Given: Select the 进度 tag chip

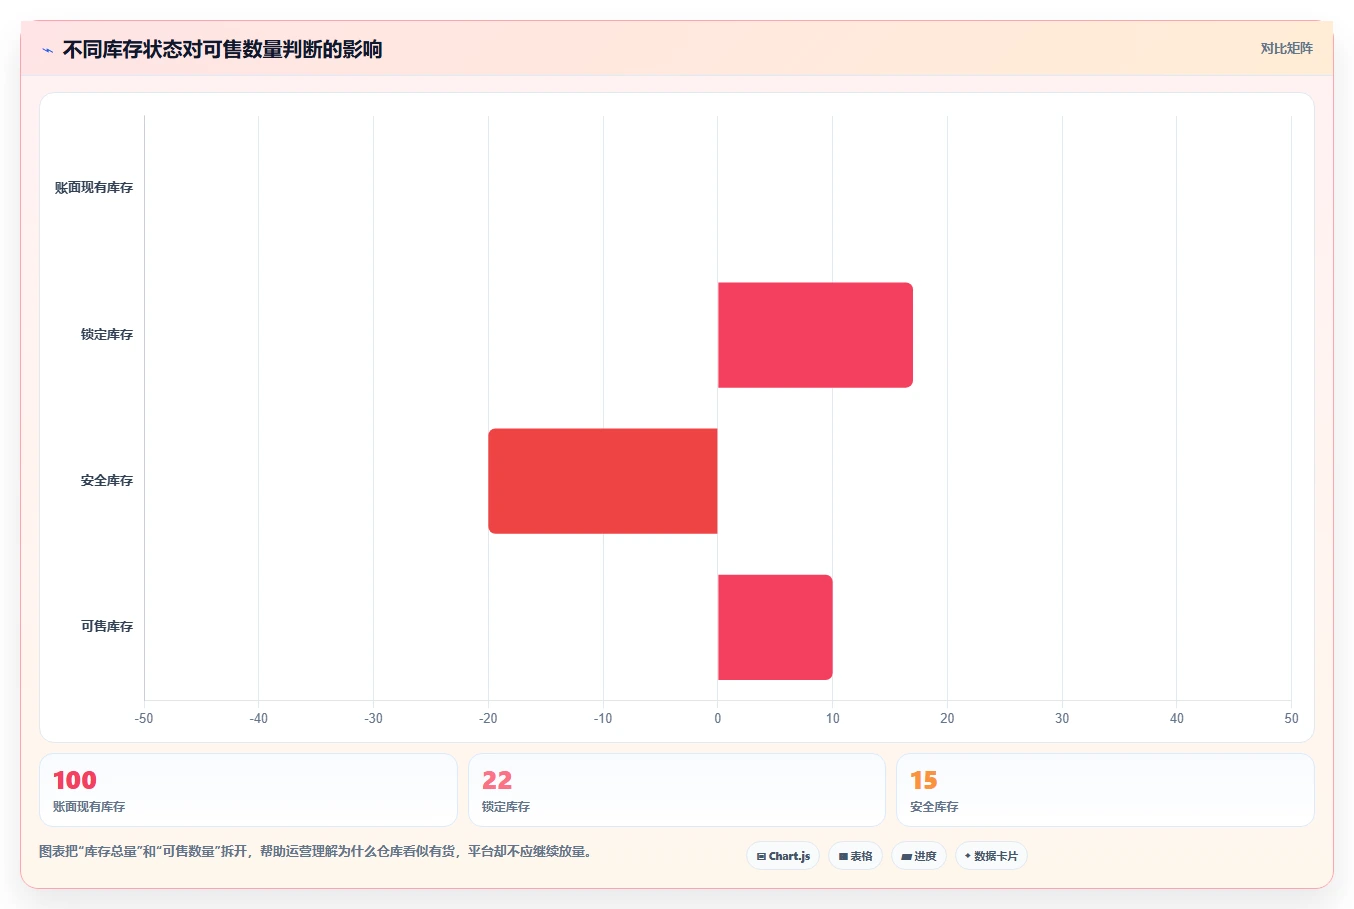Looking at the screenshot, I should pyautogui.click(x=919, y=856).
